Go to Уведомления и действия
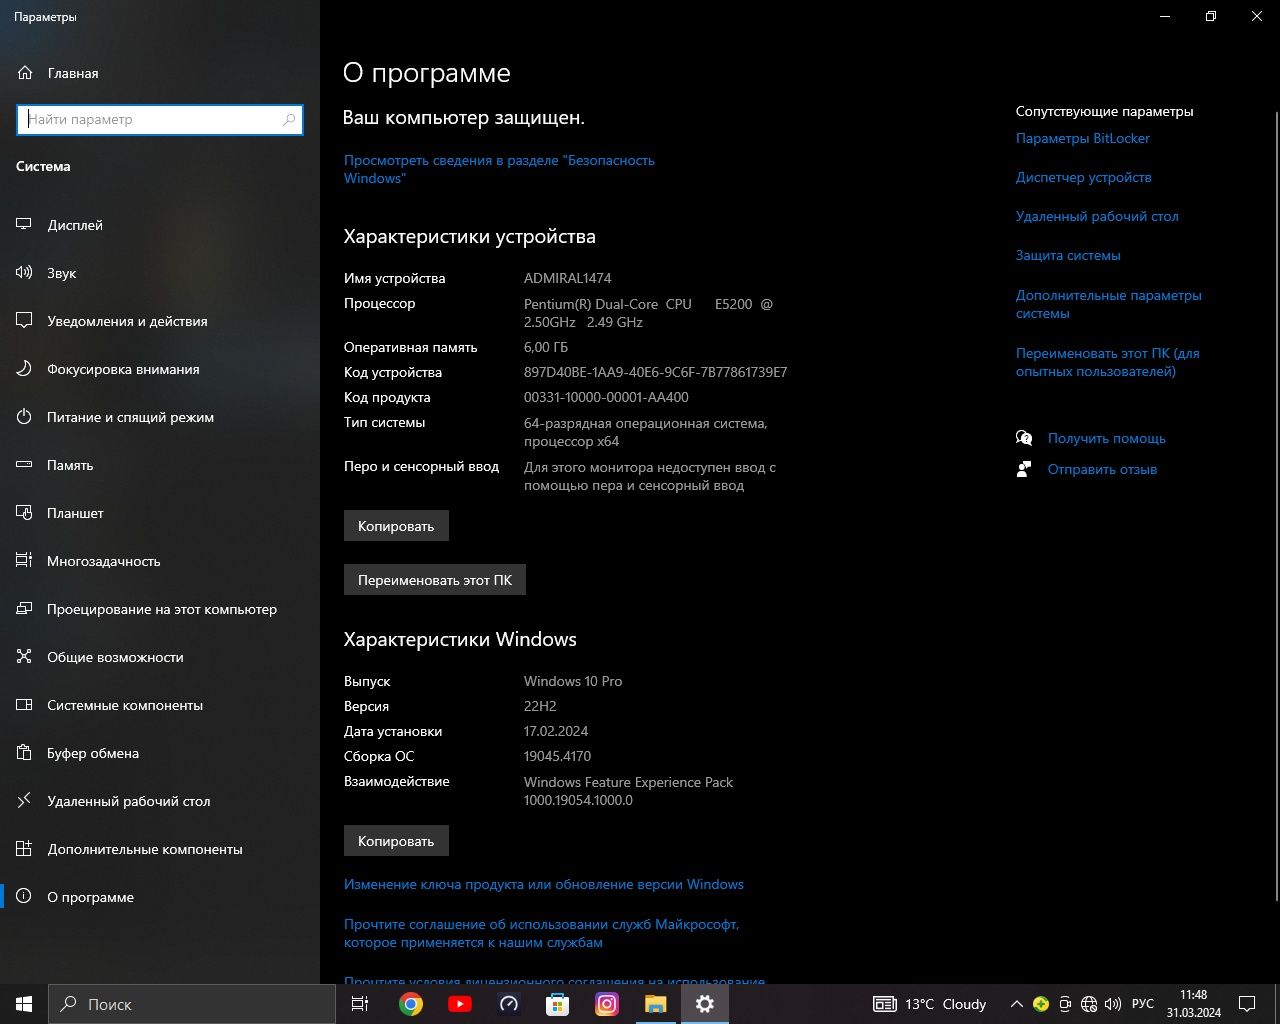This screenshot has height=1024, width=1280. coord(160,321)
